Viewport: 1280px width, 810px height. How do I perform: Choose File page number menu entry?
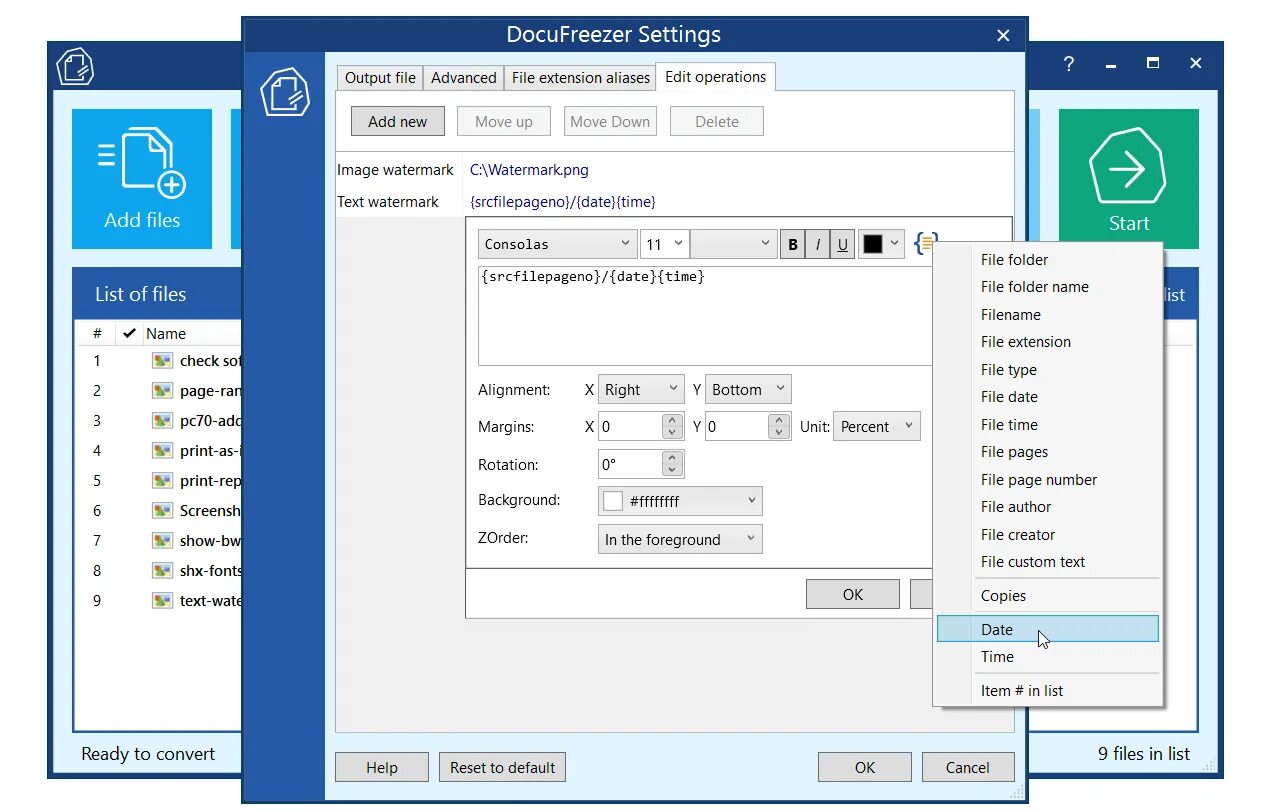[x=1048, y=480]
